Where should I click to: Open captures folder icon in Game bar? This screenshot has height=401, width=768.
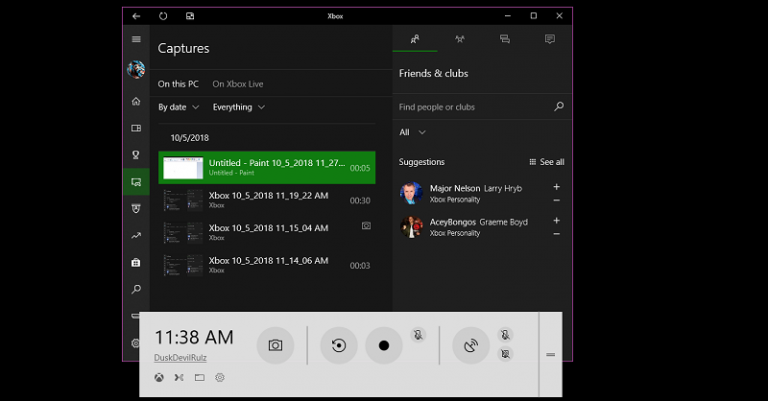click(x=199, y=377)
